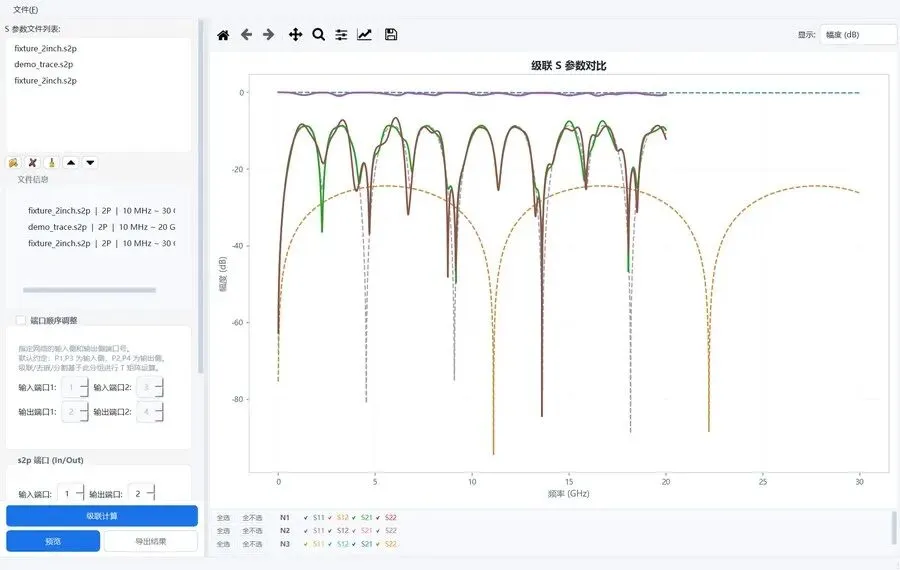Go back to previous plot view
The image size is (900, 570).
point(246,34)
